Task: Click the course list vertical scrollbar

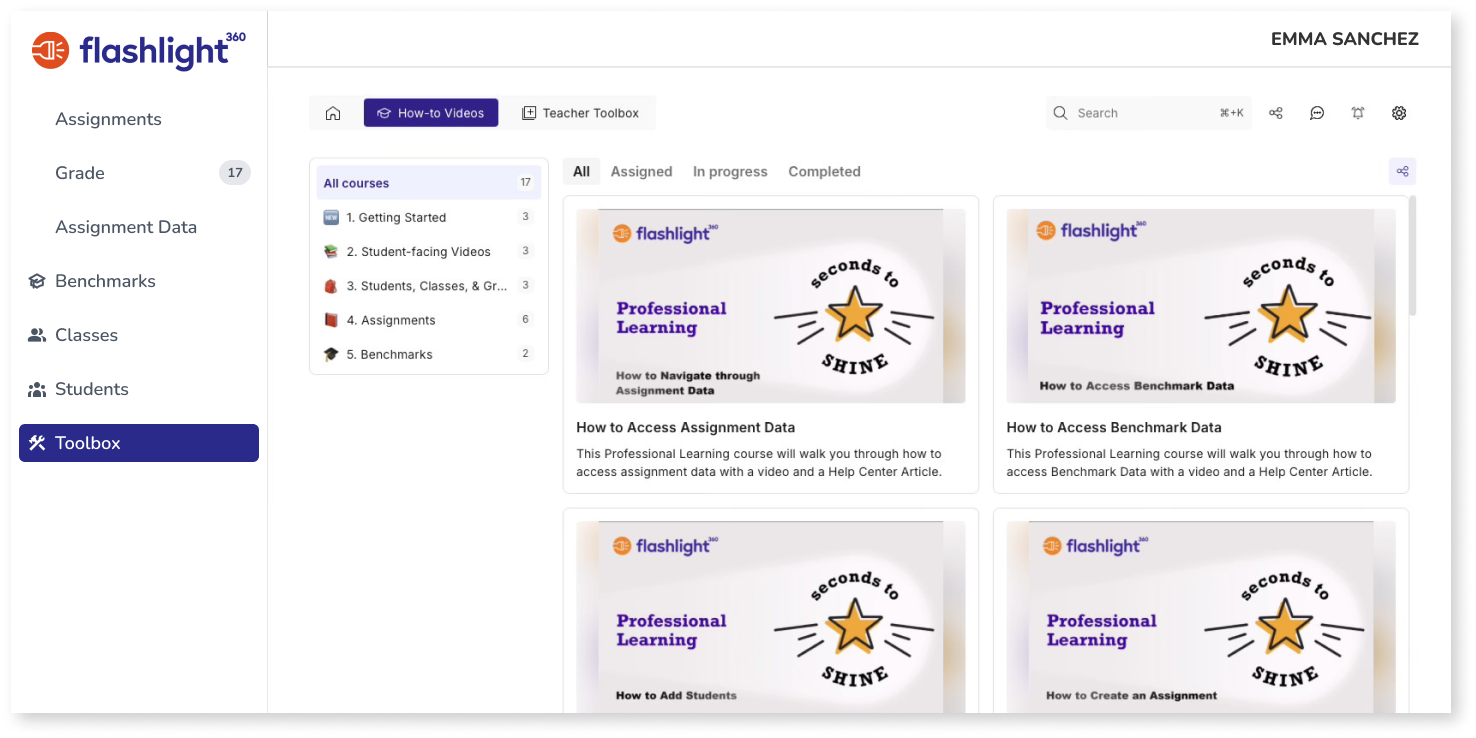Action: (1413, 256)
